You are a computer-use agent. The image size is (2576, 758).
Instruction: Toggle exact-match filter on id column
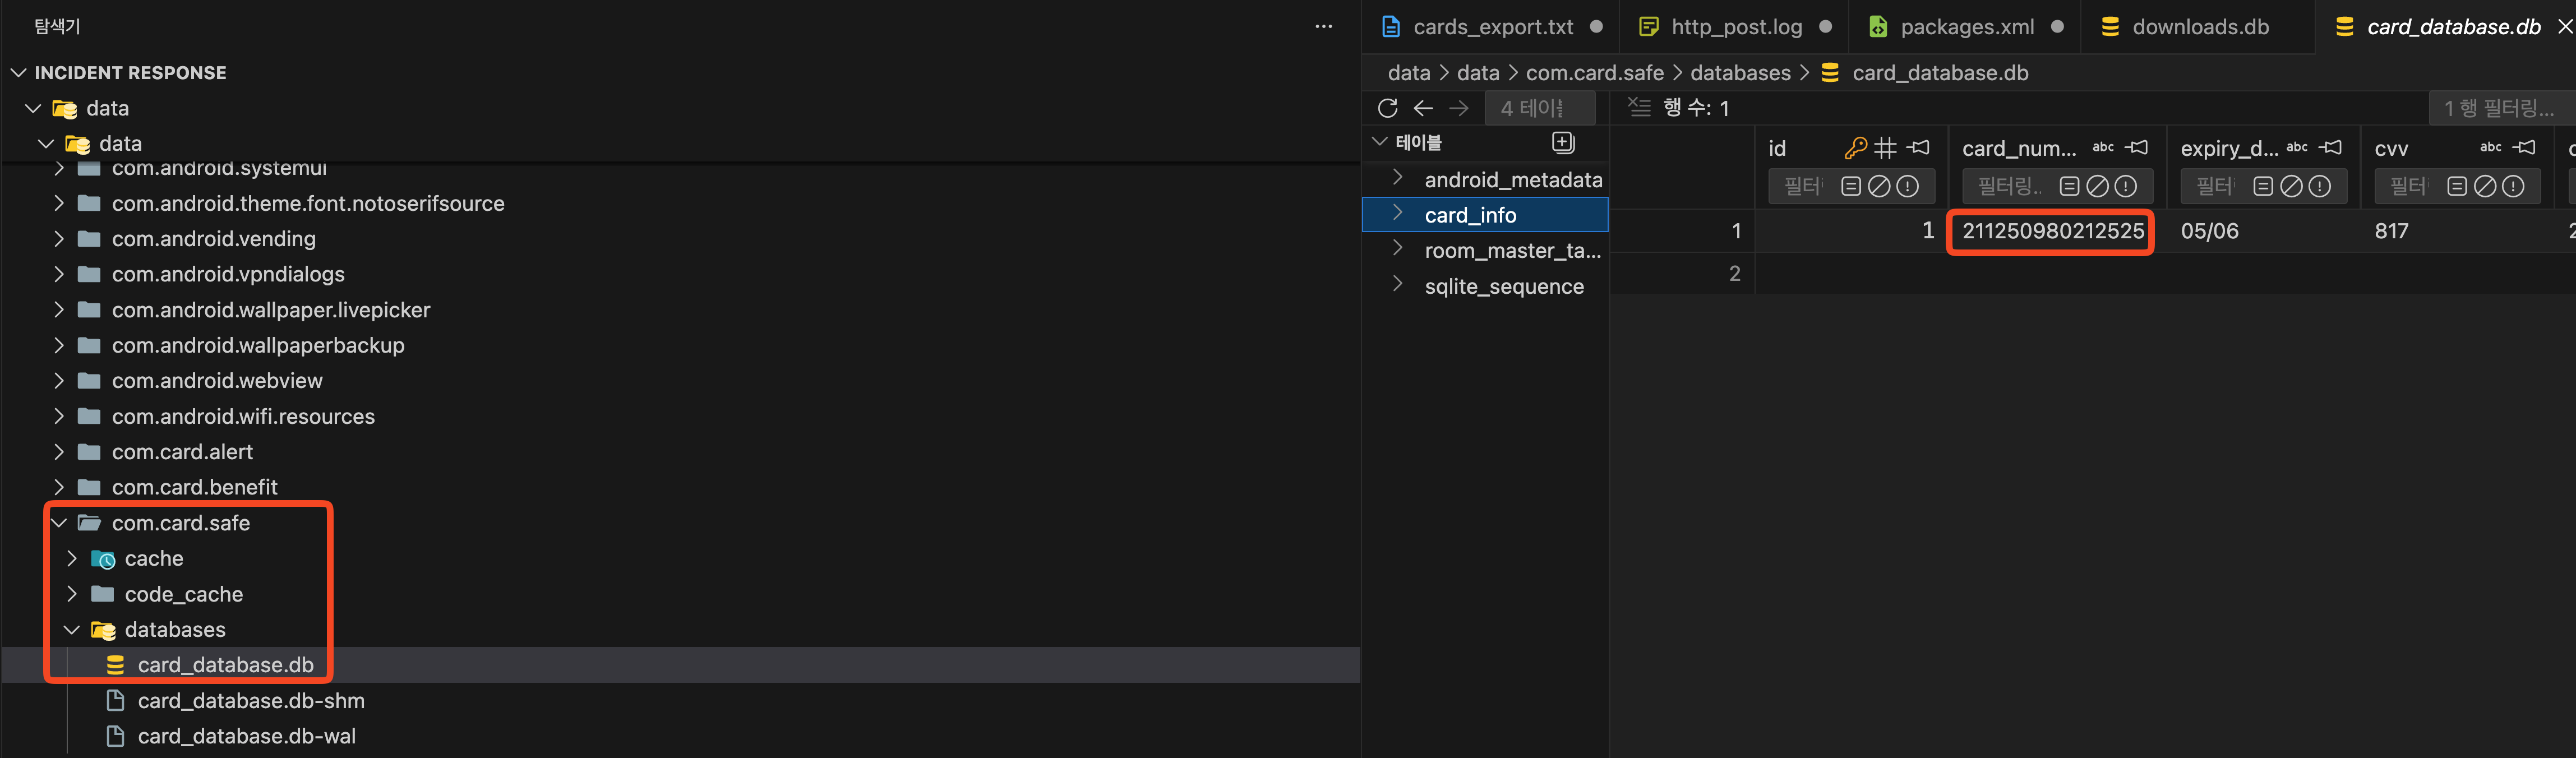[1851, 186]
